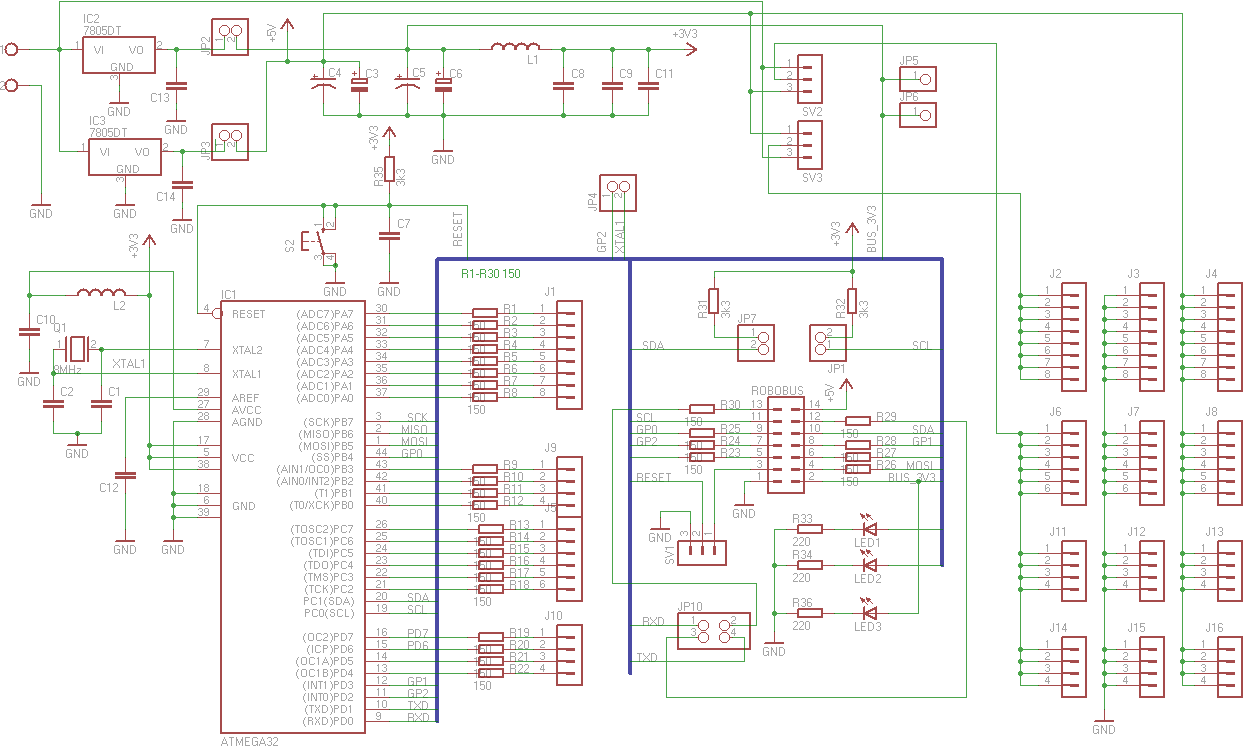Select capacitor C14 symbol
Image resolution: width=1244 pixels, height=750 pixels.
[182, 185]
